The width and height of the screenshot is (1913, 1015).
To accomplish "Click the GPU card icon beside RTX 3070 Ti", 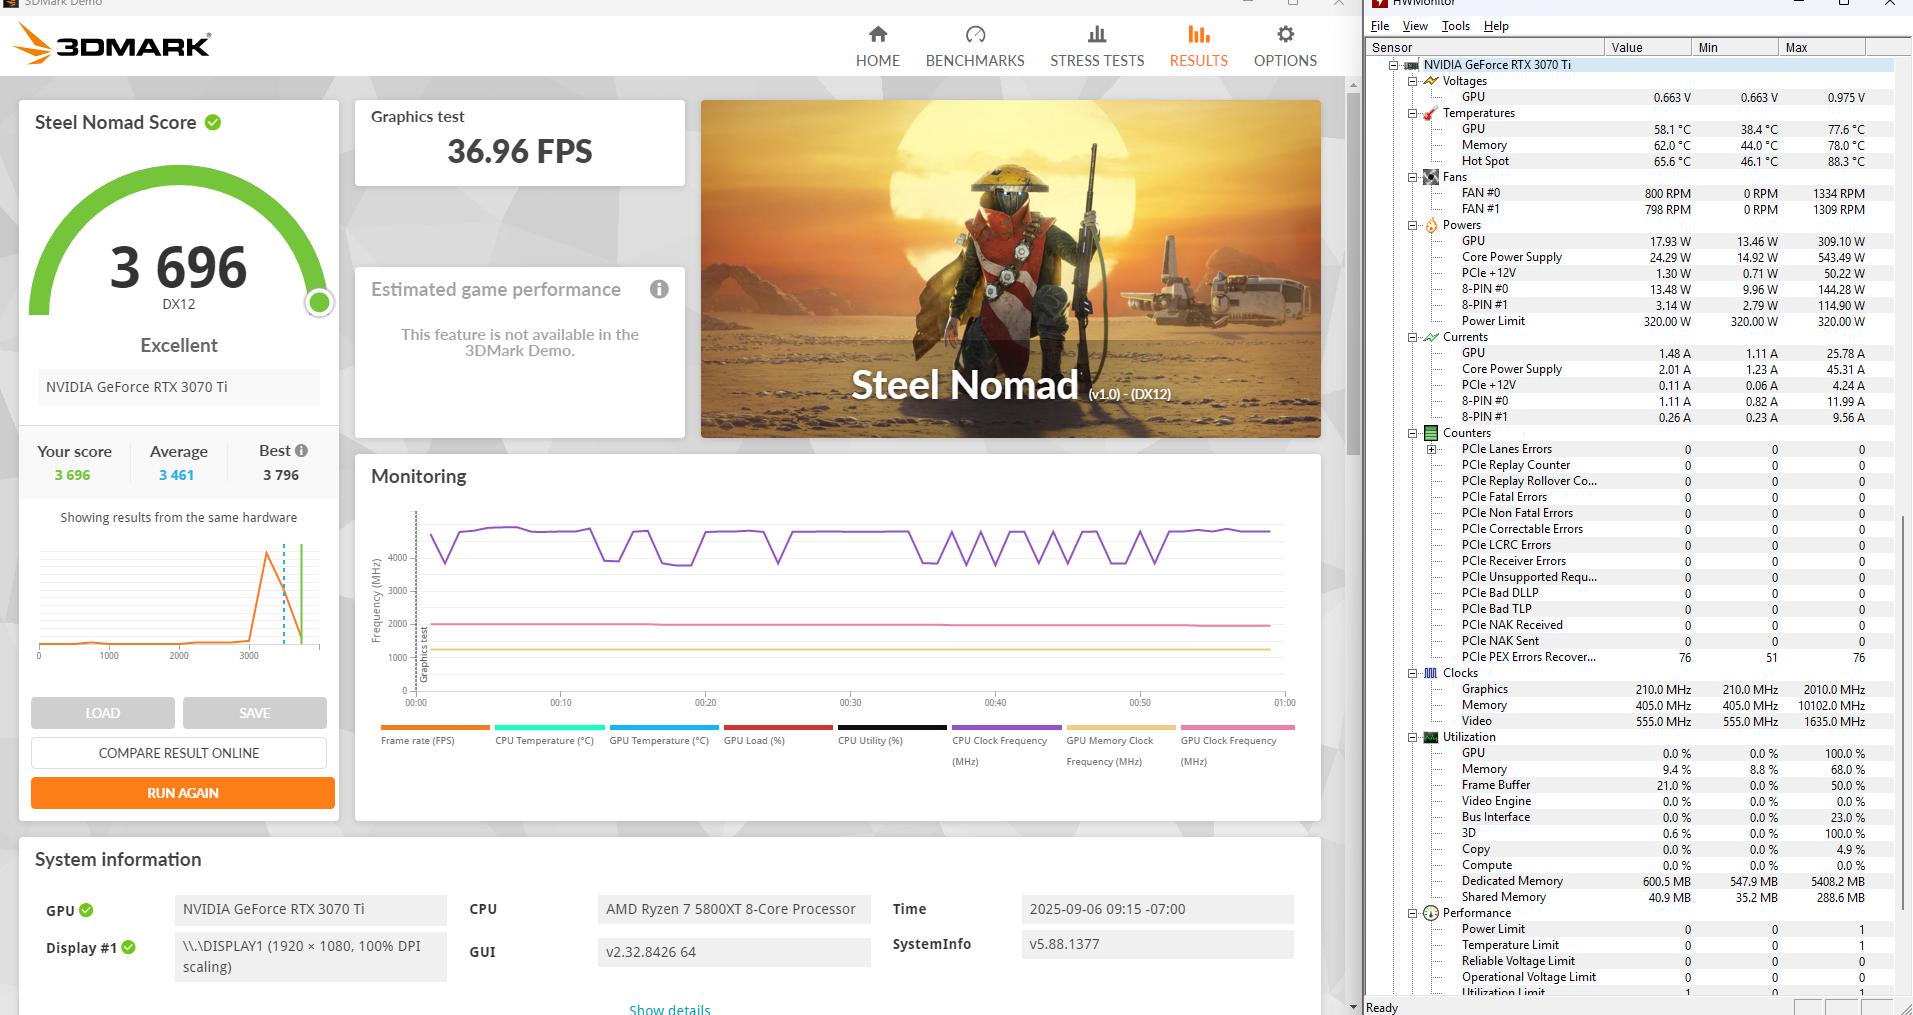I will (1411, 65).
